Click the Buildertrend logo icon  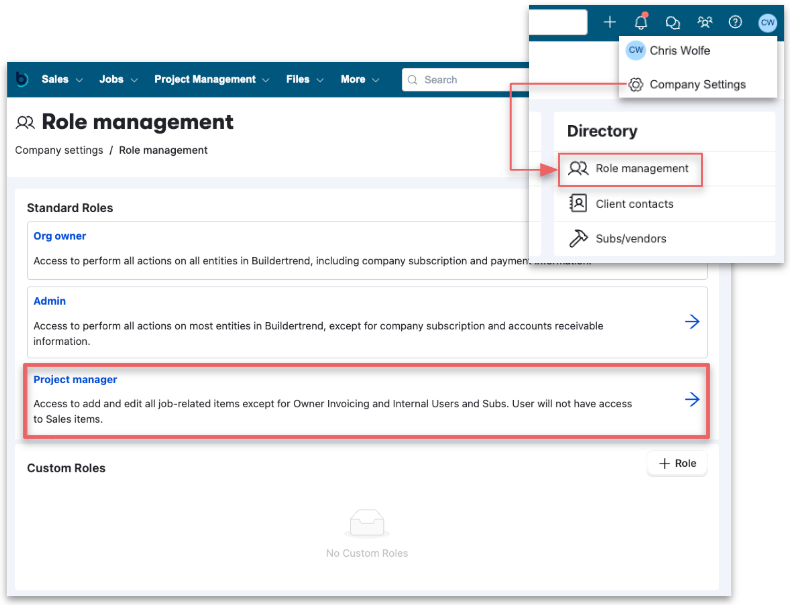coord(22,79)
